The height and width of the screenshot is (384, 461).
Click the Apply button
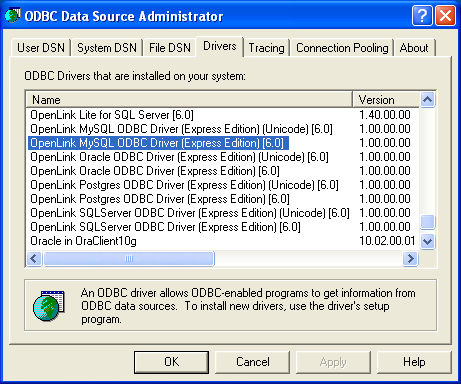pos(333,362)
